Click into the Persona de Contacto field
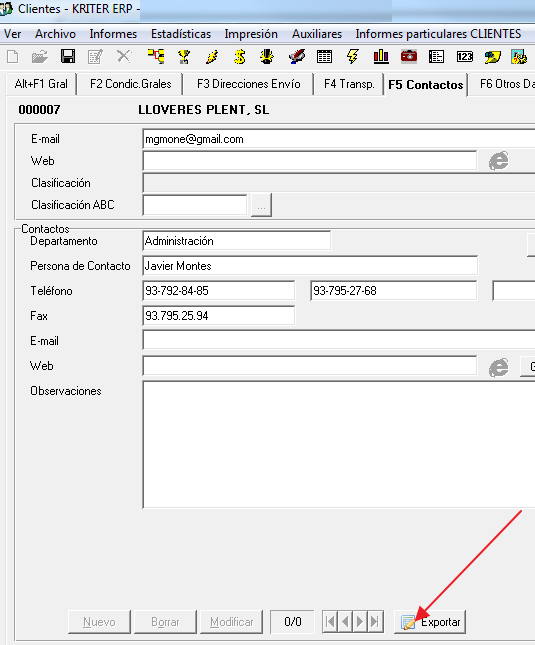 tap(310, 266)
